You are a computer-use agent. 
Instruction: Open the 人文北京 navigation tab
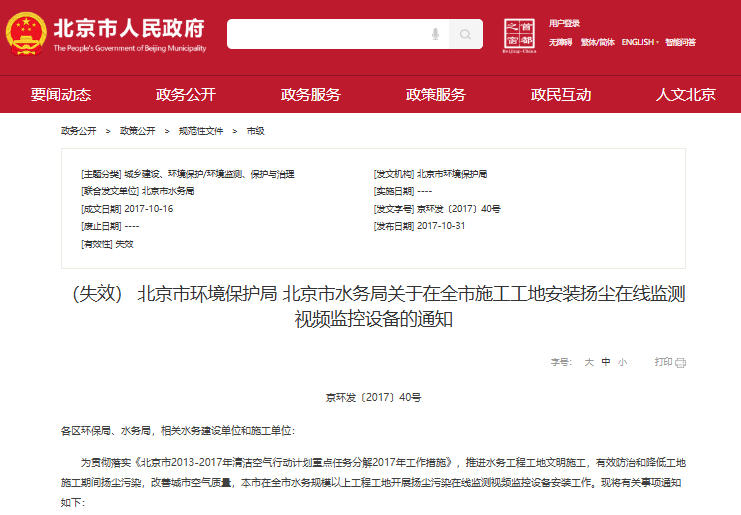pyautogui.click(x=686, y=94)
